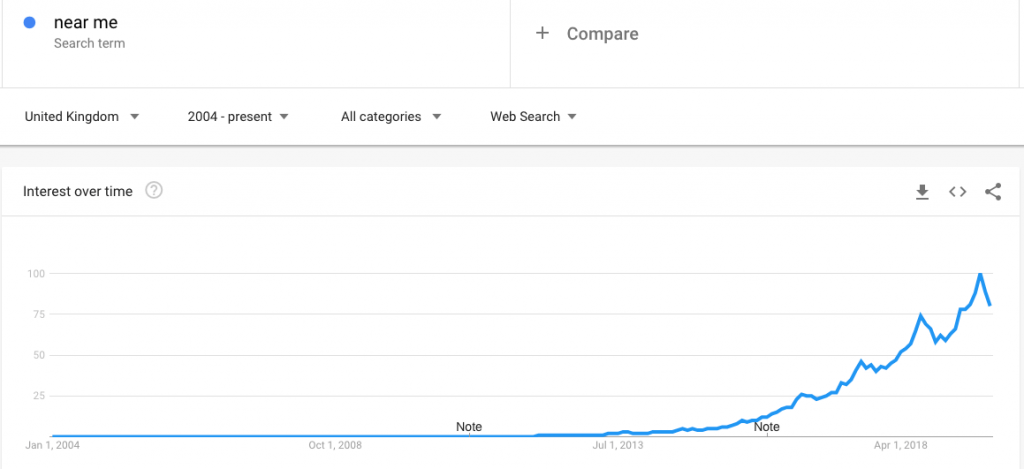Change the Web Search type dropdown
This screenshot has width=1024, height=469.
533,117
